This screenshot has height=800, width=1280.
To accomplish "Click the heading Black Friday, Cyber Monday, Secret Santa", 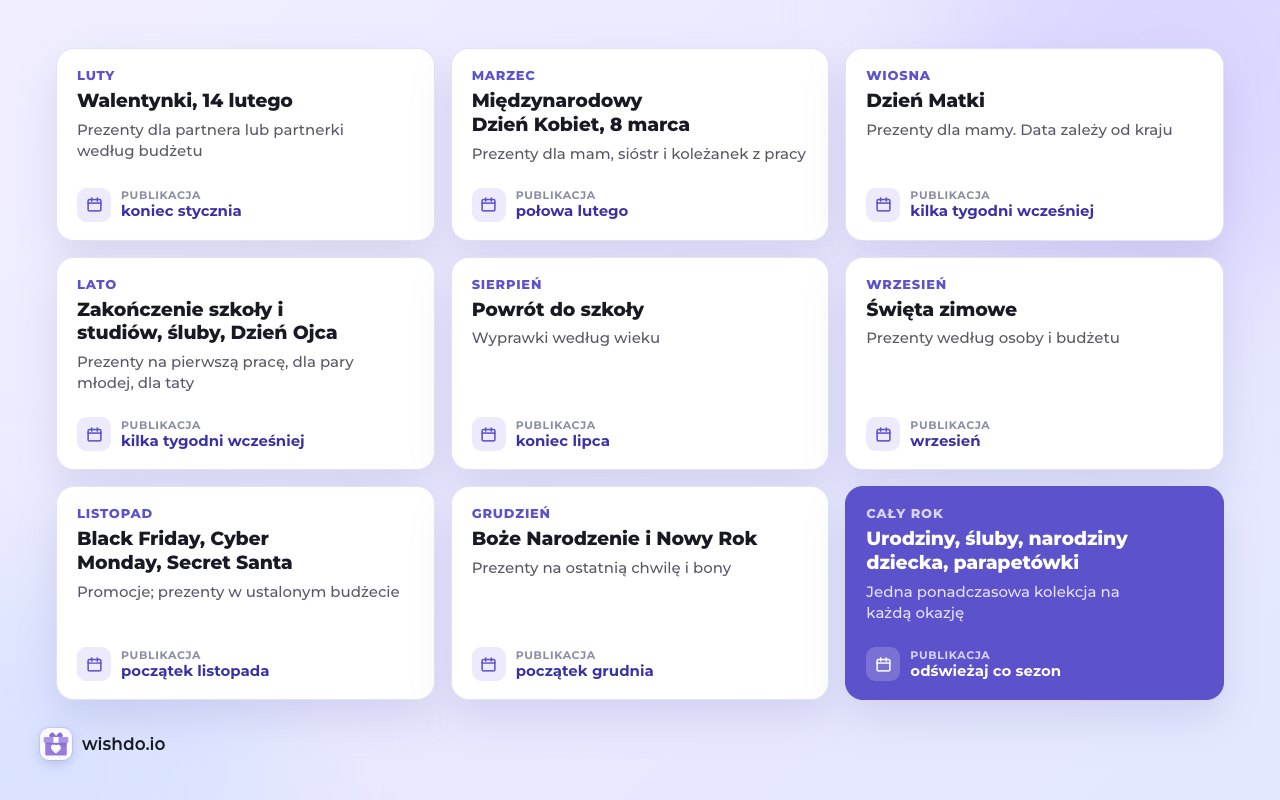I will click(x=185, y=550).
